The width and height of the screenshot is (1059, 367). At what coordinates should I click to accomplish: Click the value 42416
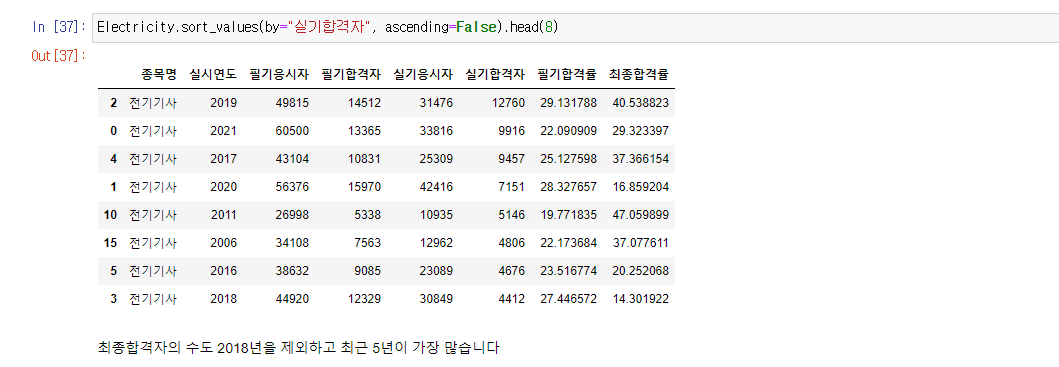436,187
